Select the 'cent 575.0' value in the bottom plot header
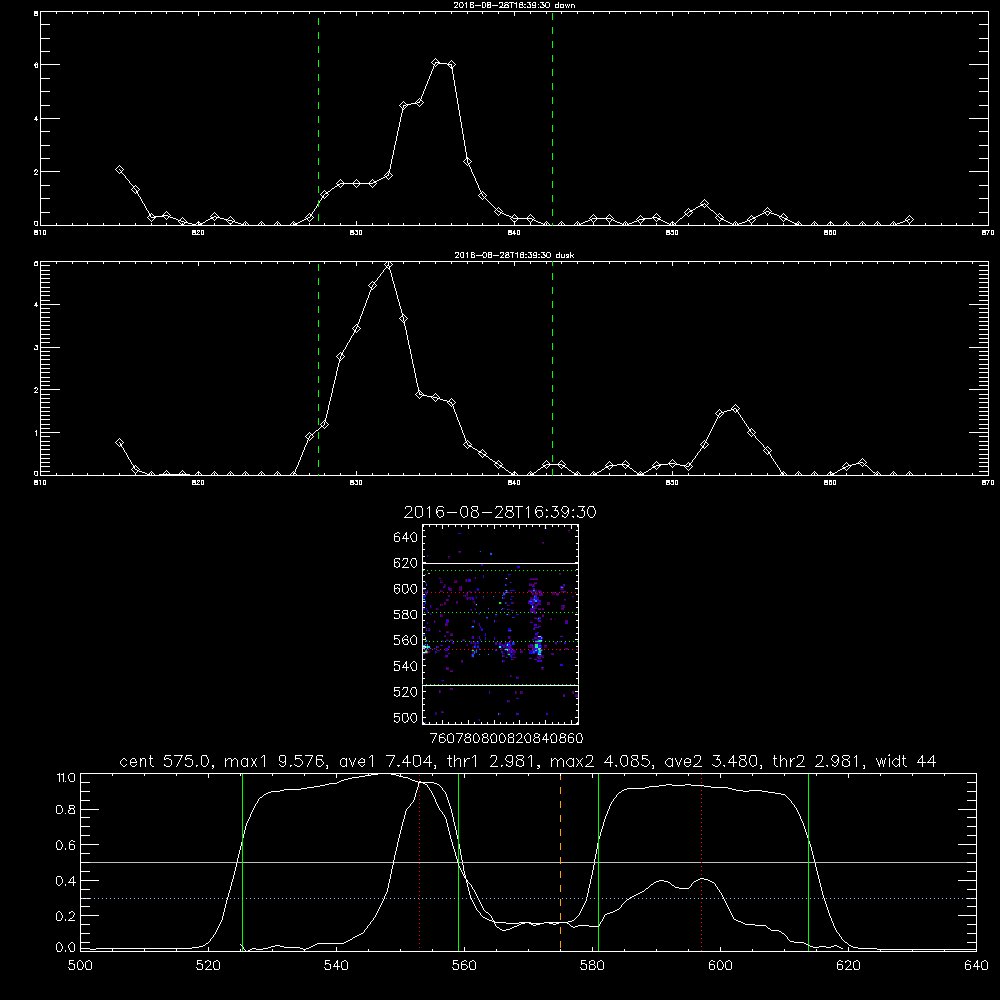The width and height of the screenshot is (1000, 1000). pos(165,761)
